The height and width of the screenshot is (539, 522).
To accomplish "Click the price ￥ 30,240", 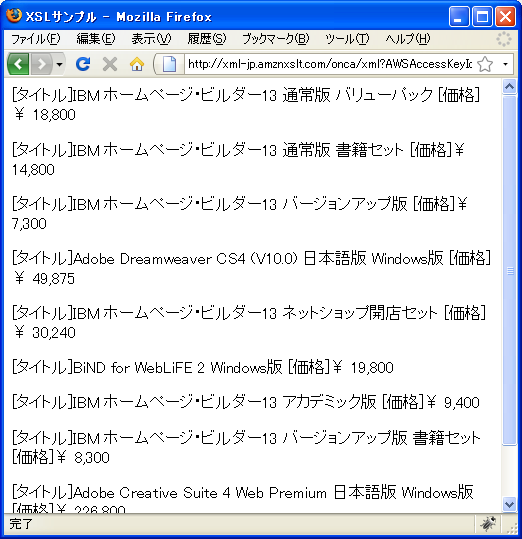I will tap(44, 333).
